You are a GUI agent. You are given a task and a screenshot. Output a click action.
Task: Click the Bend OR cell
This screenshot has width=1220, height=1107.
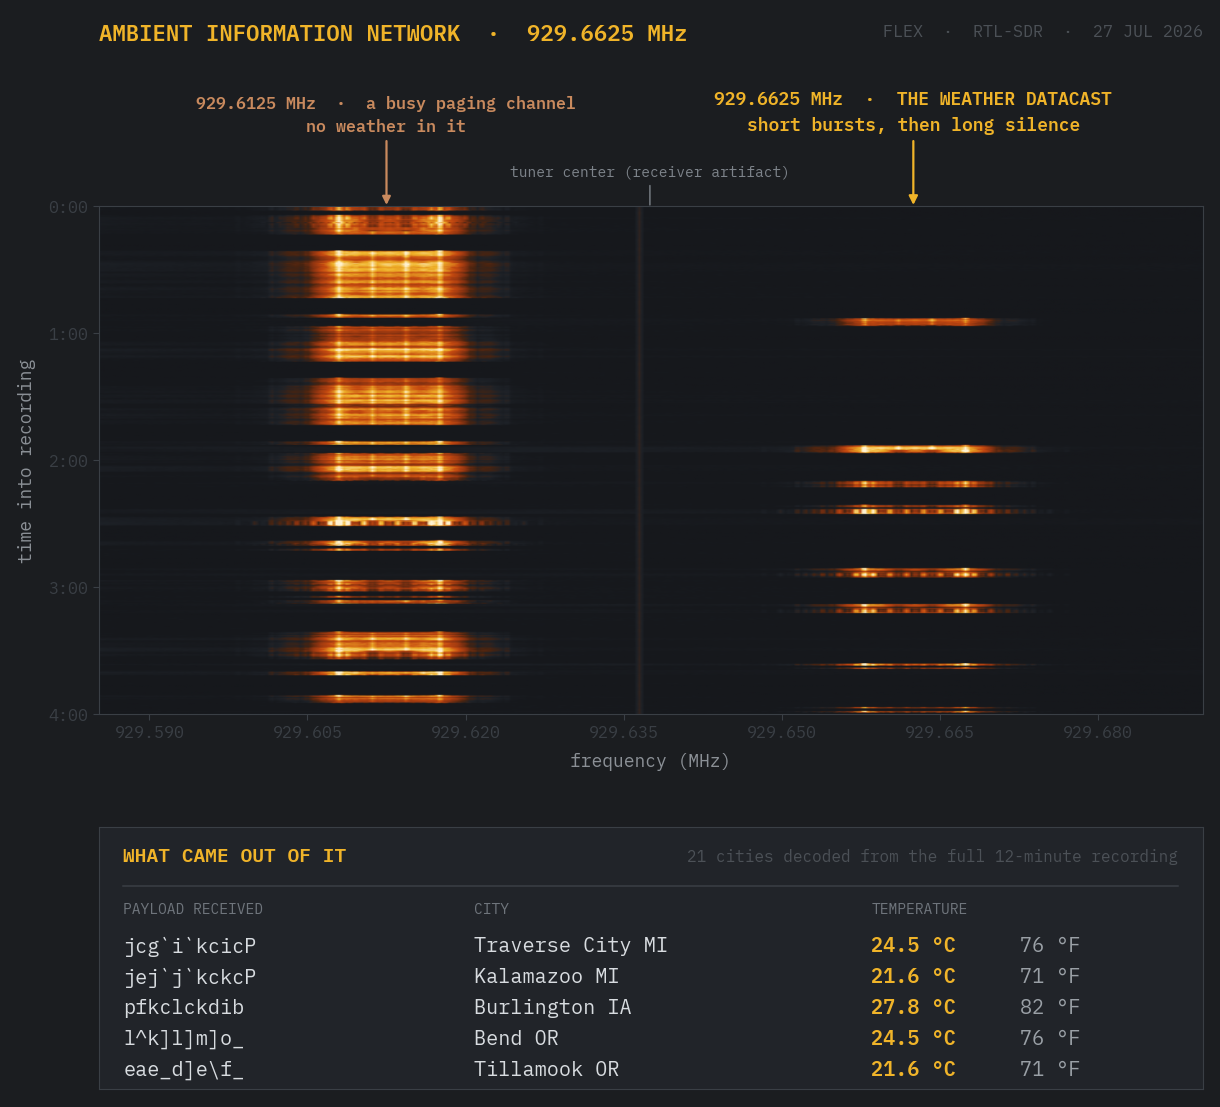pyautogui.click(x=516, y=1038)
